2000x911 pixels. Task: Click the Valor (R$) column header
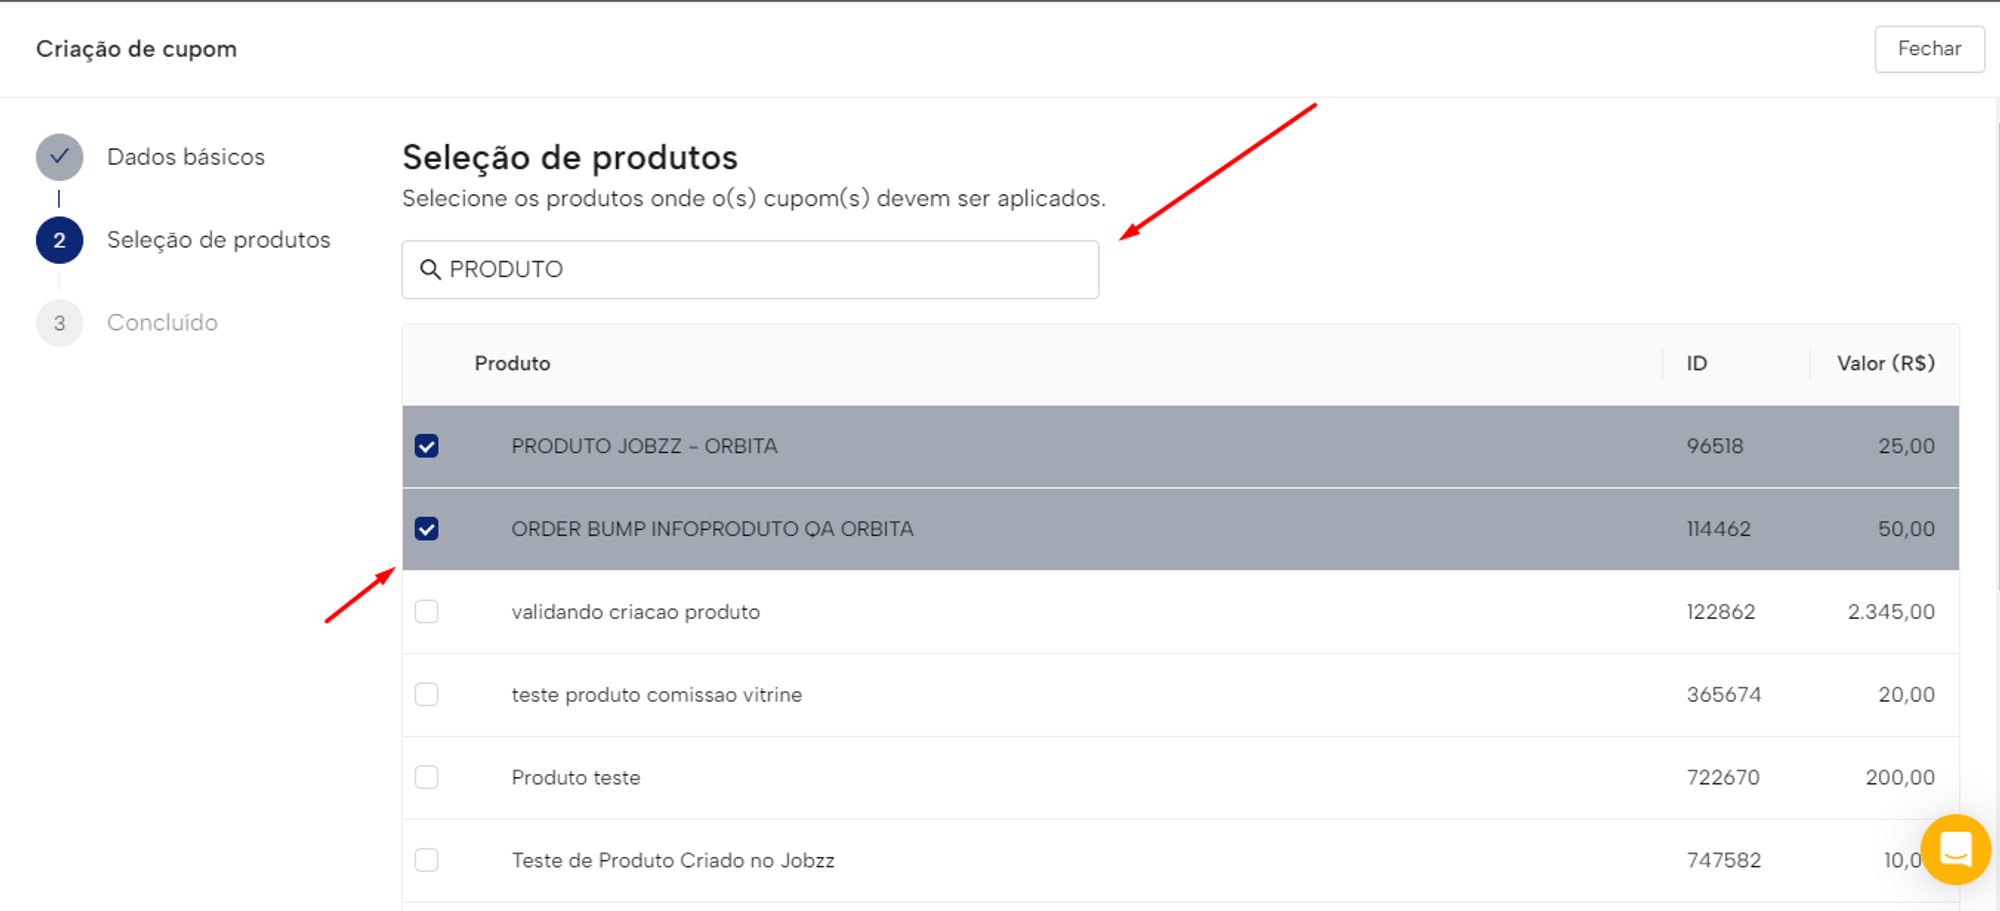pyautogui.click(x=1885, y=364)
